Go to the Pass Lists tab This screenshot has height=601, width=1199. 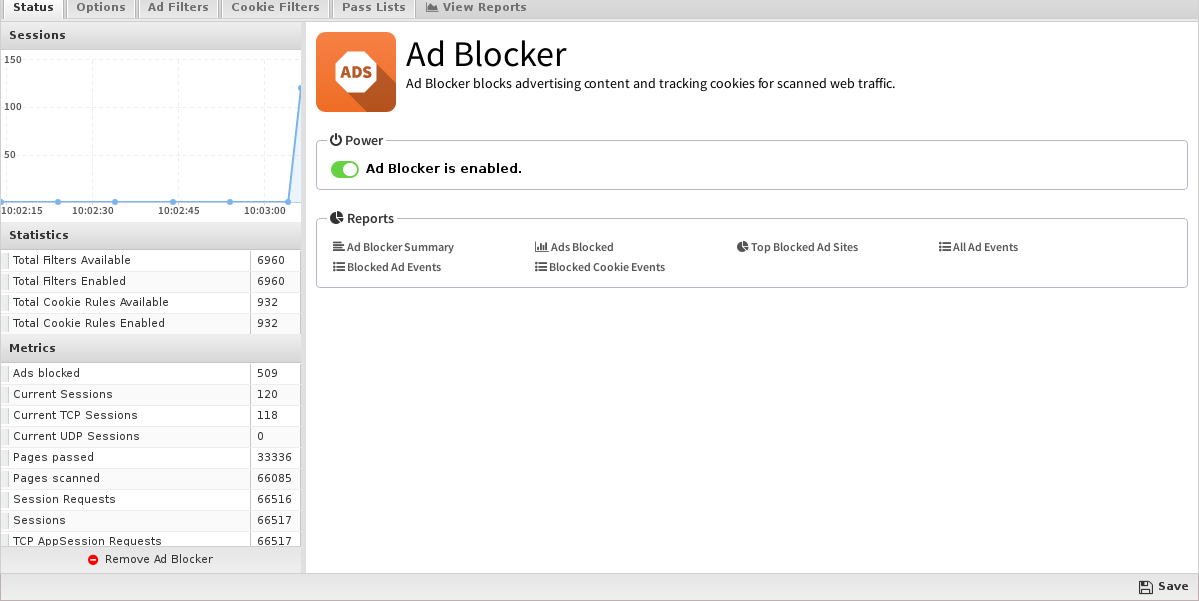[x=374, y=8]
